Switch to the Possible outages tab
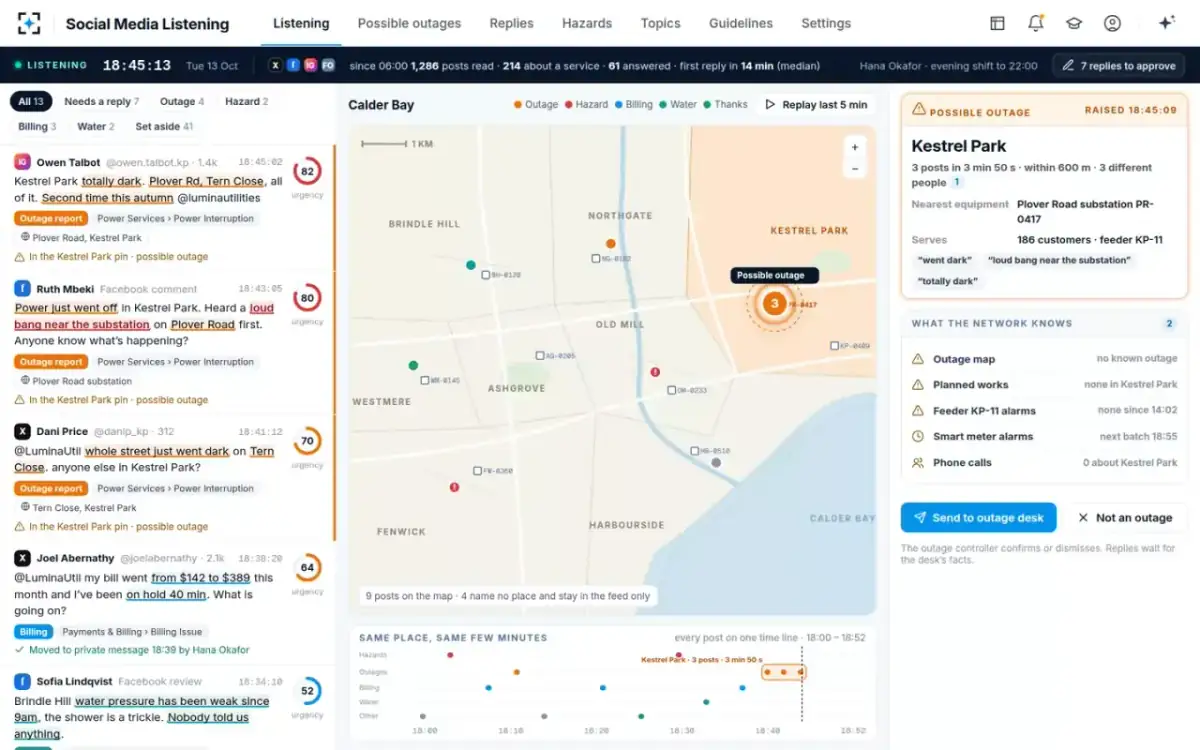The height and width of the screenshot is (750, 1200). pyautogui.click(x=409, y=23)
